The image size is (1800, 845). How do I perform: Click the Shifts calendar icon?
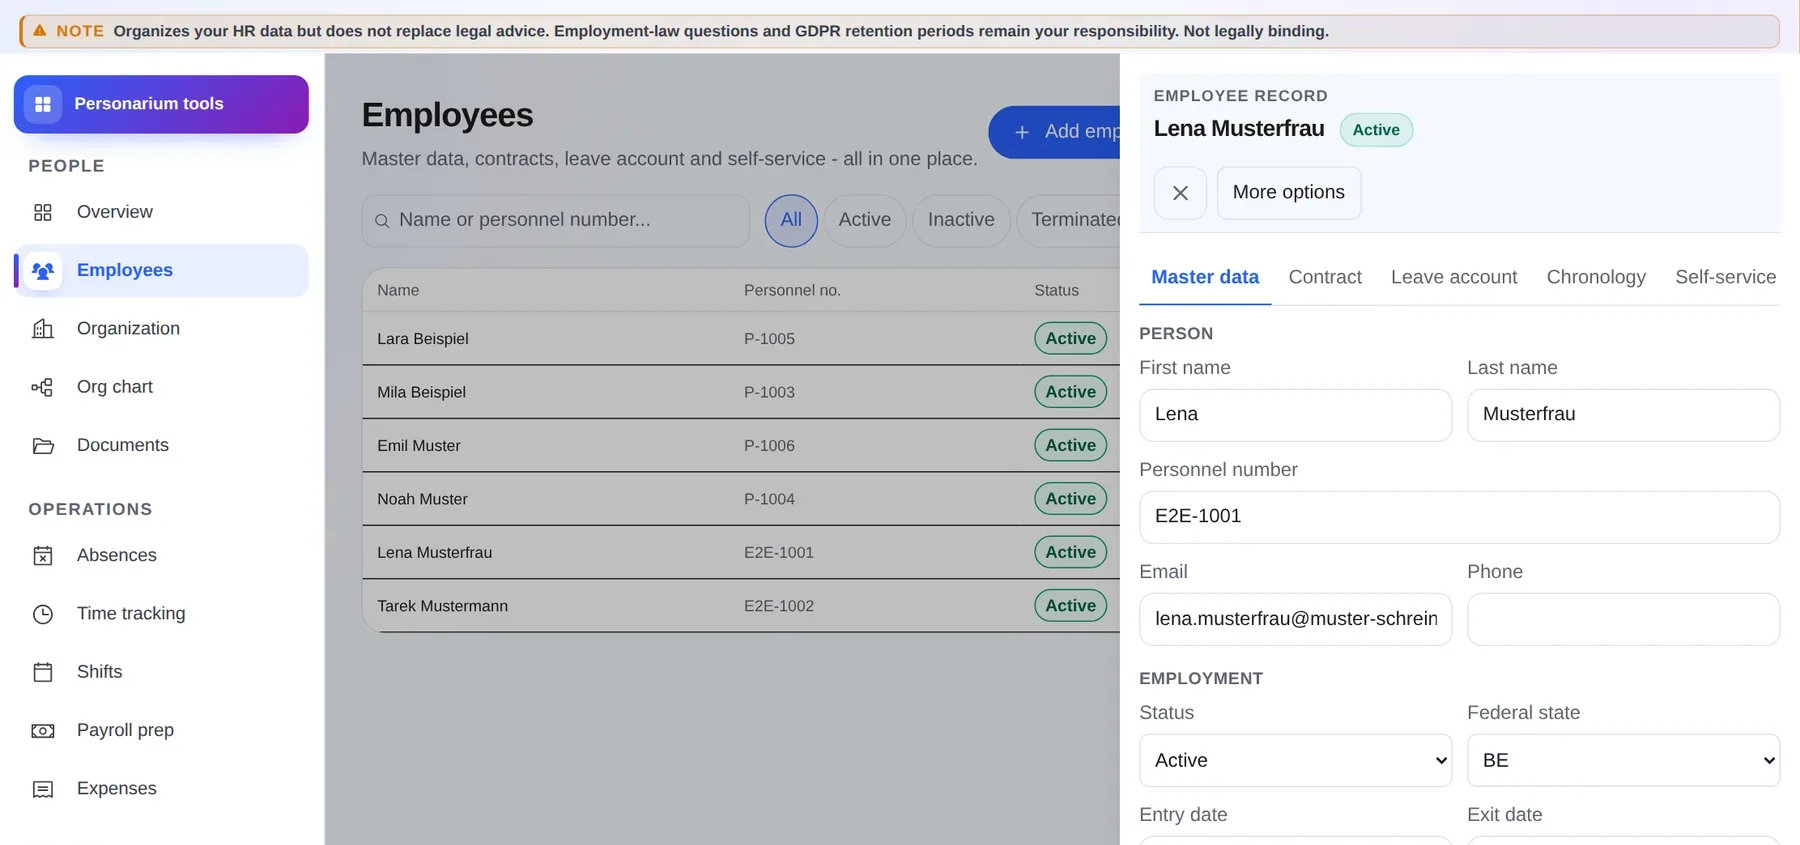43,672
